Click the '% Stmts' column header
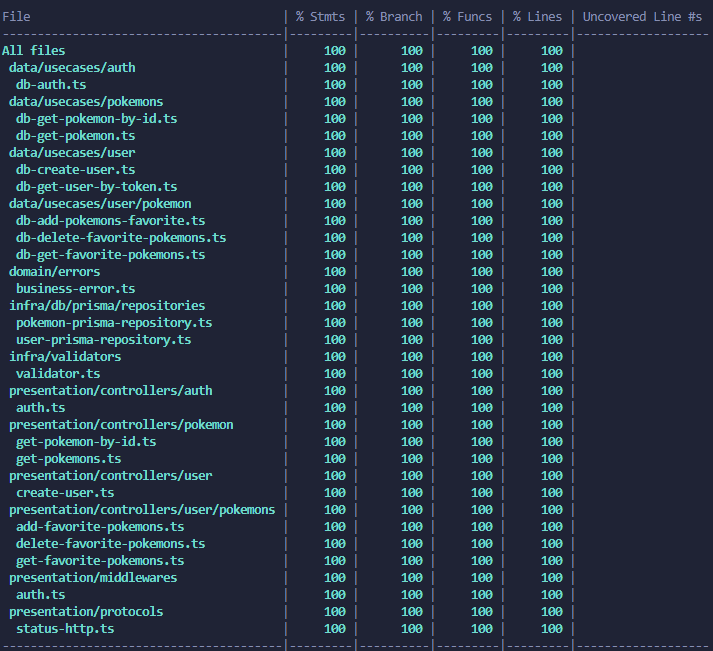 click(x=320, y=17)
